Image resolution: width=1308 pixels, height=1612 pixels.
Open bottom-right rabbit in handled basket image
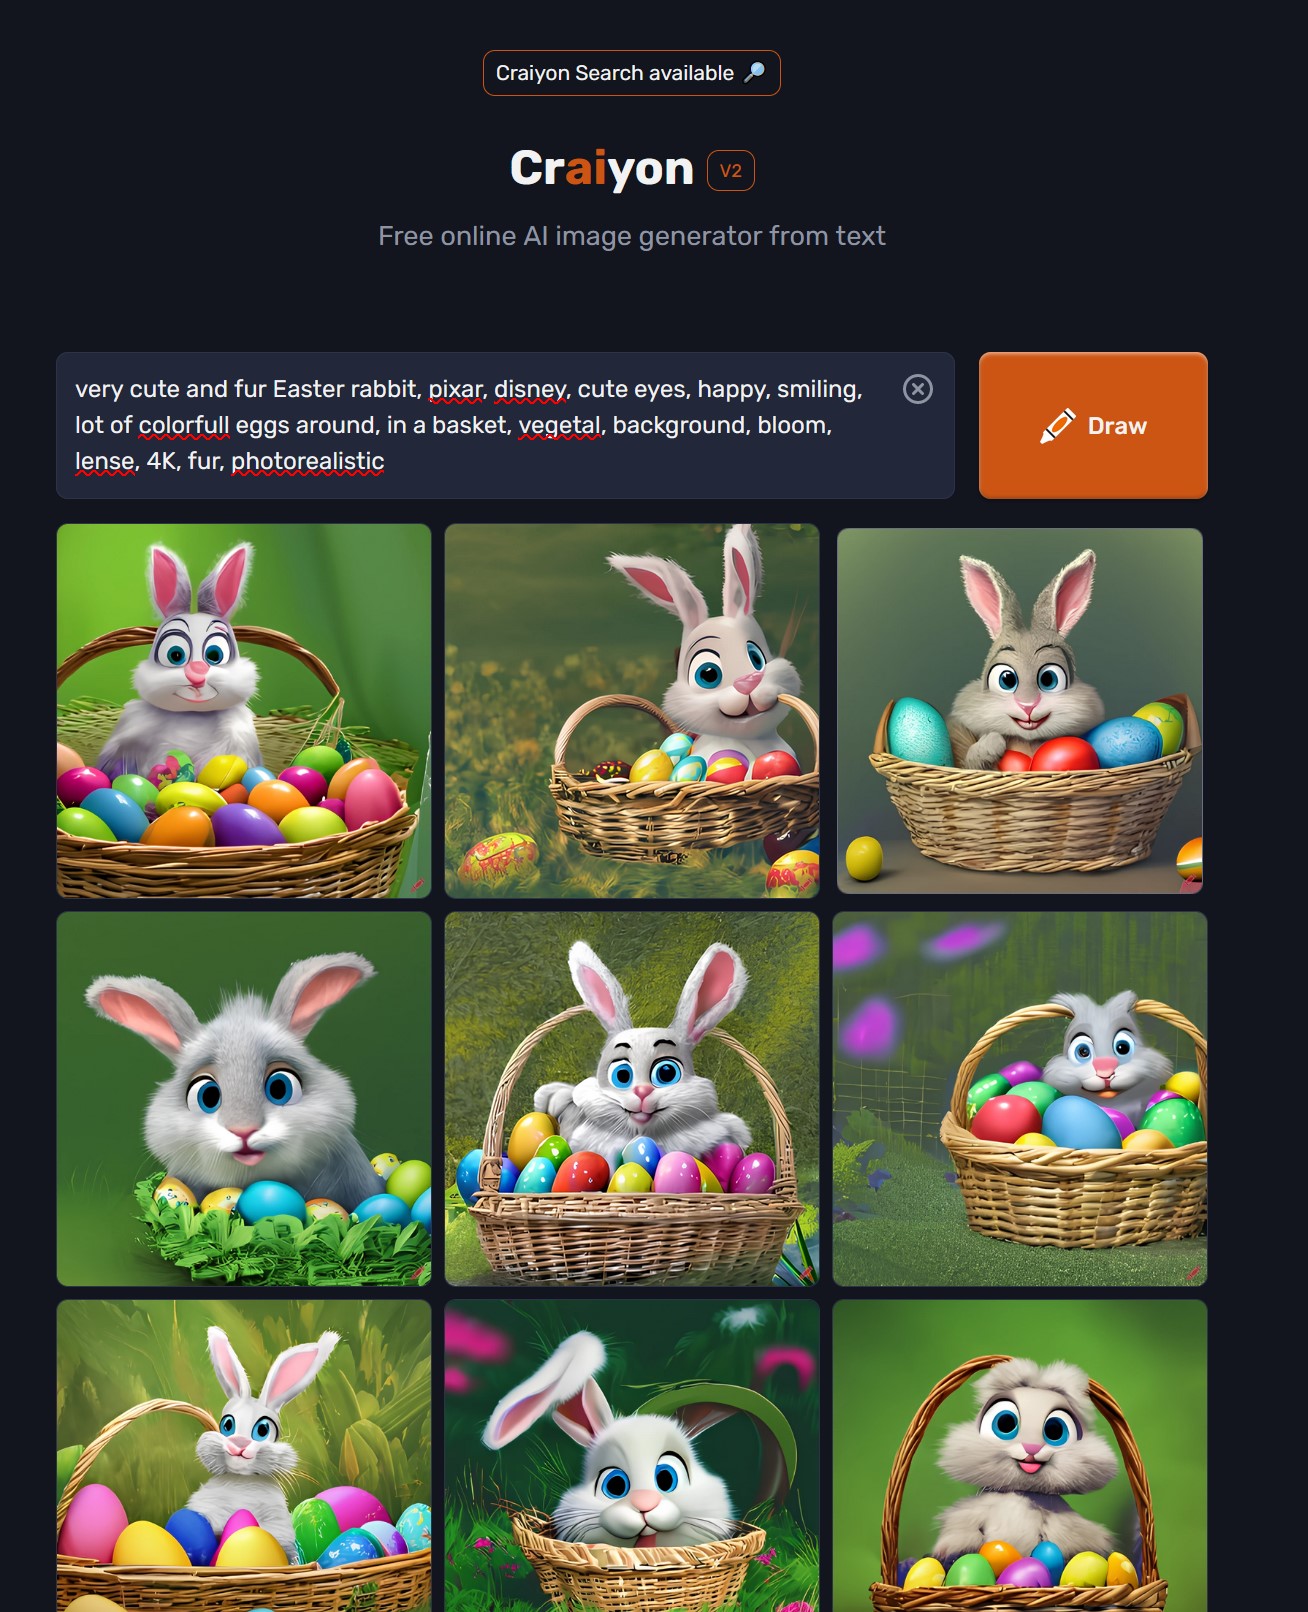point(1020,1456)
